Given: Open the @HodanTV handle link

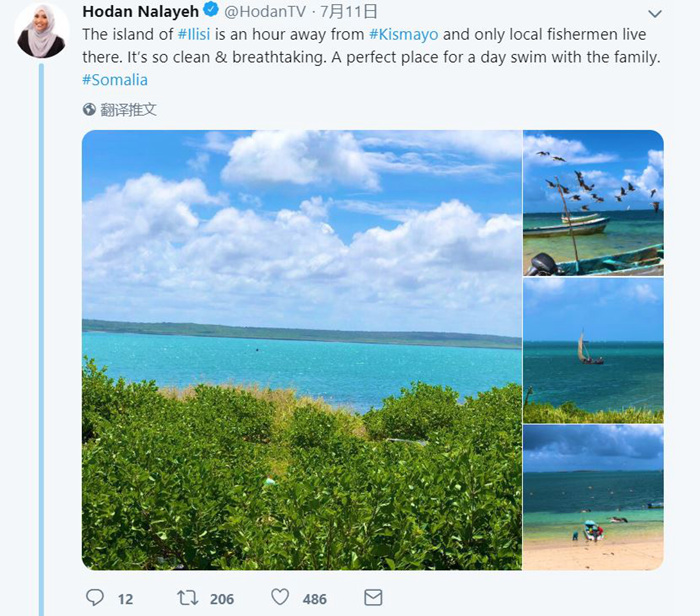Looking at the screenshot, I should pyautogui.click(x=264, y=12).
